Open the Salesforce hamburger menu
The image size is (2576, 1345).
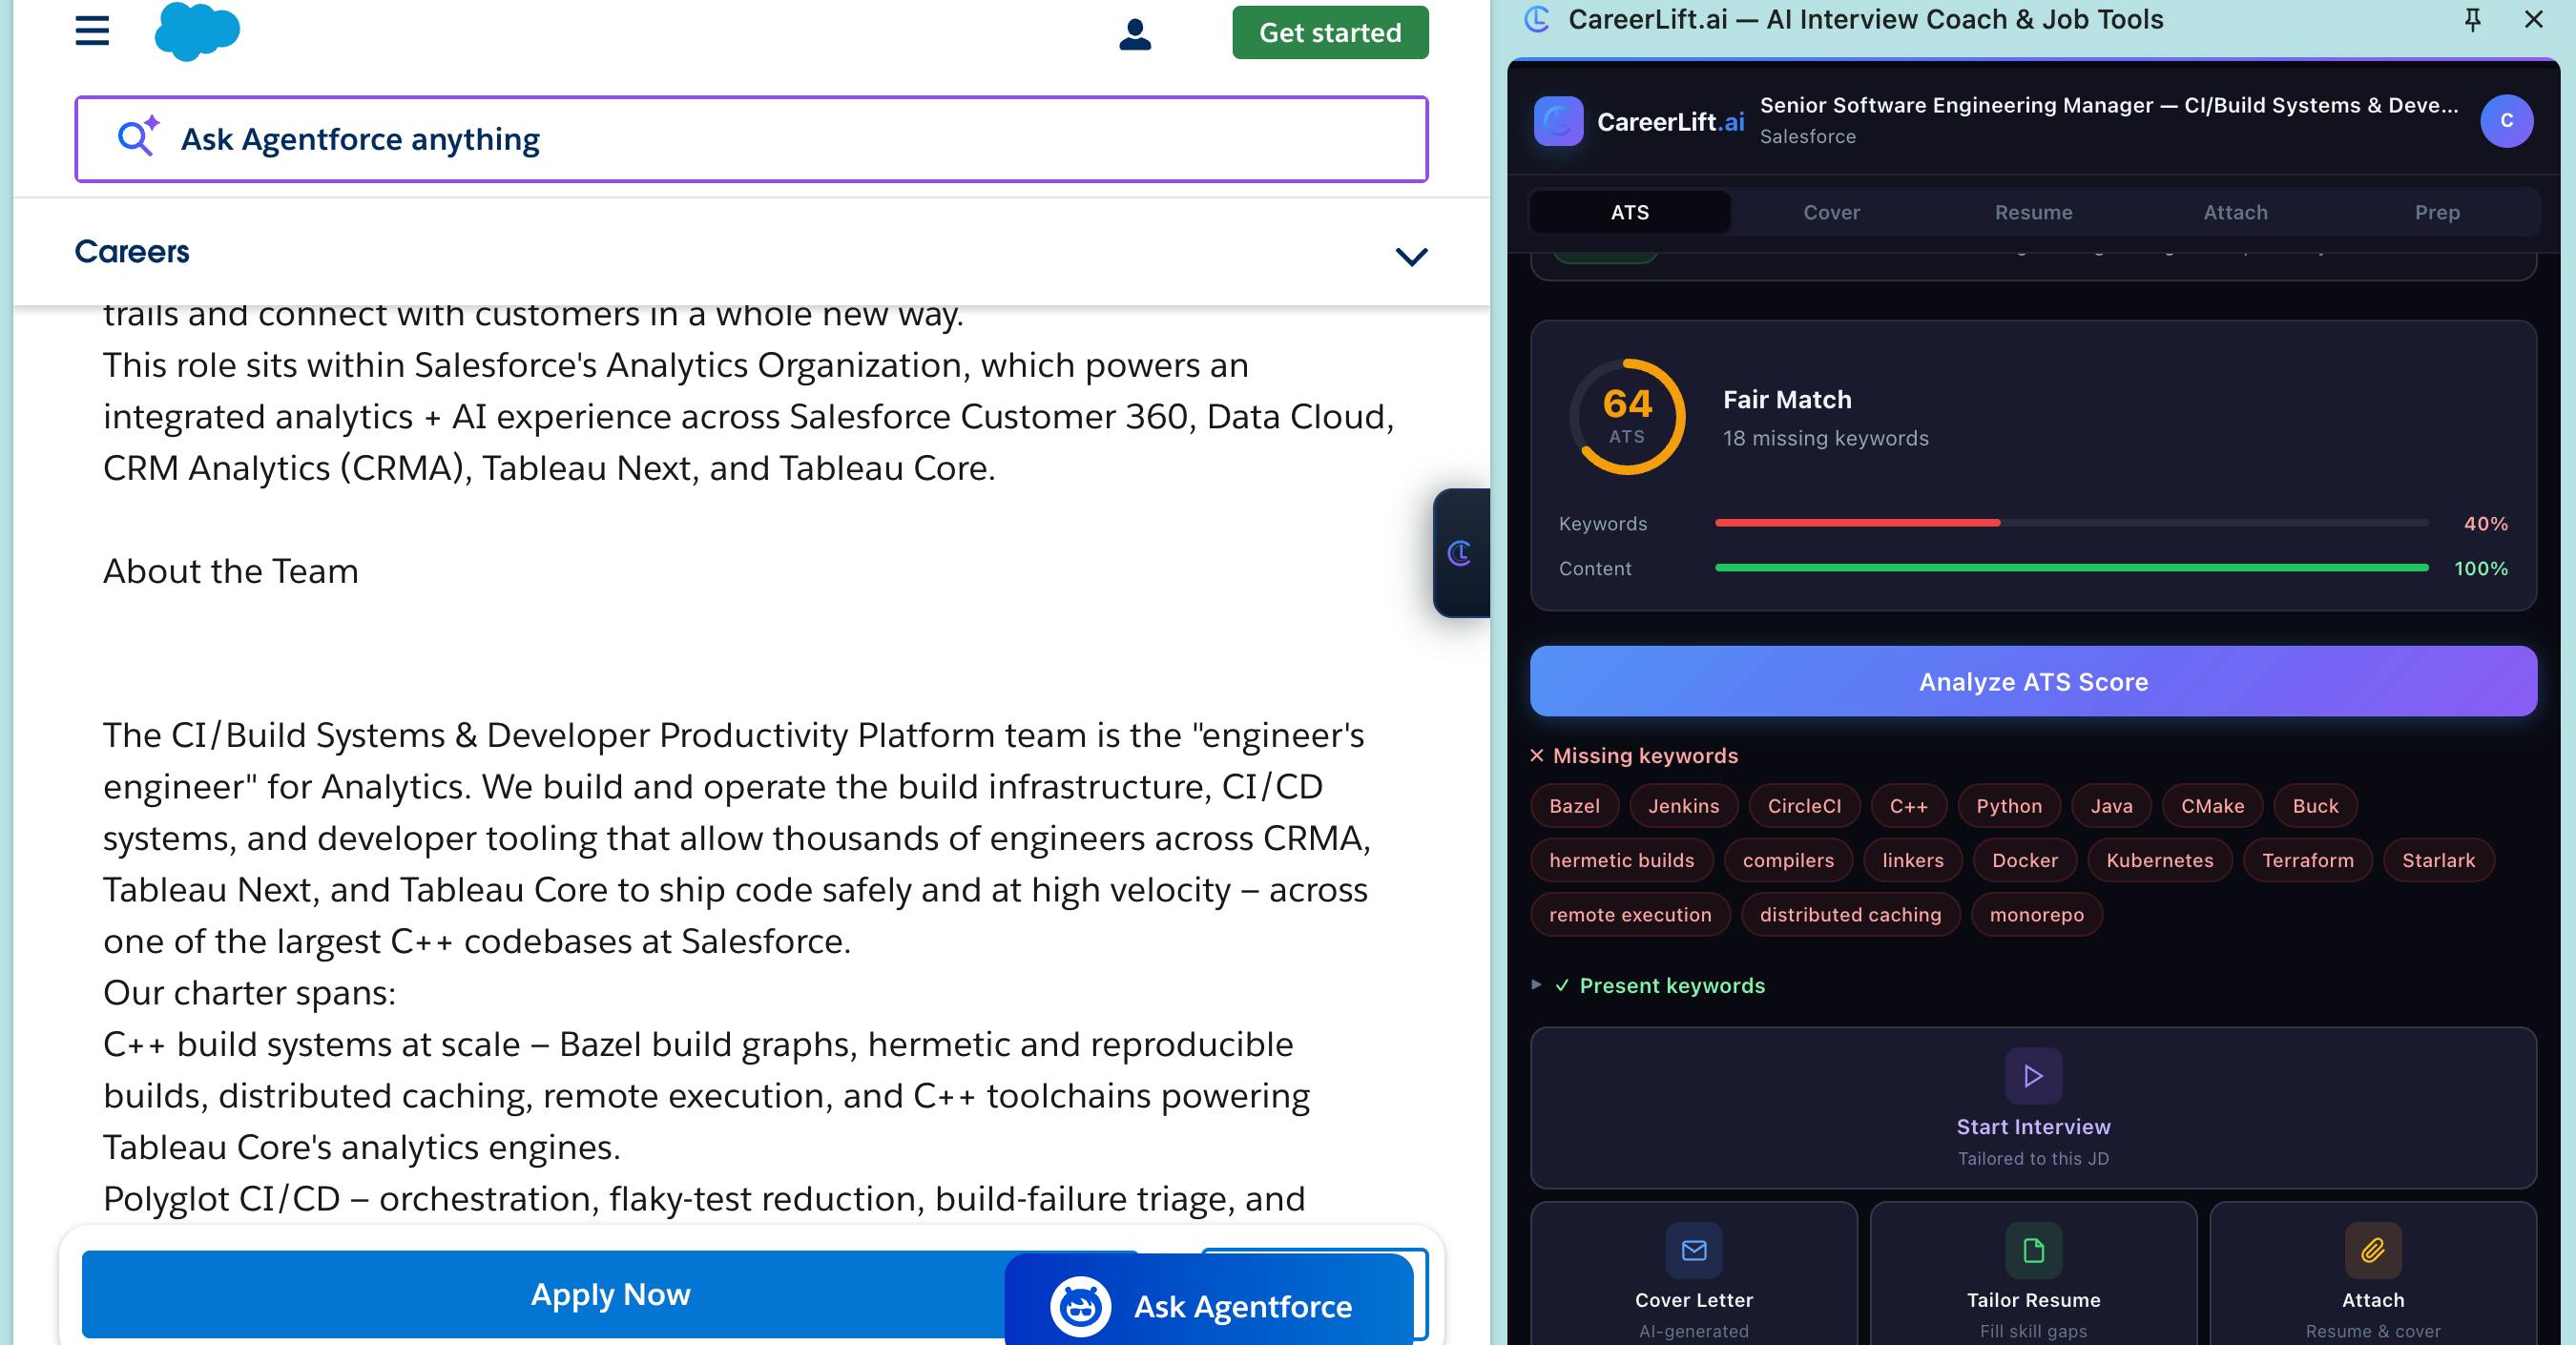[x=92, y=32]
